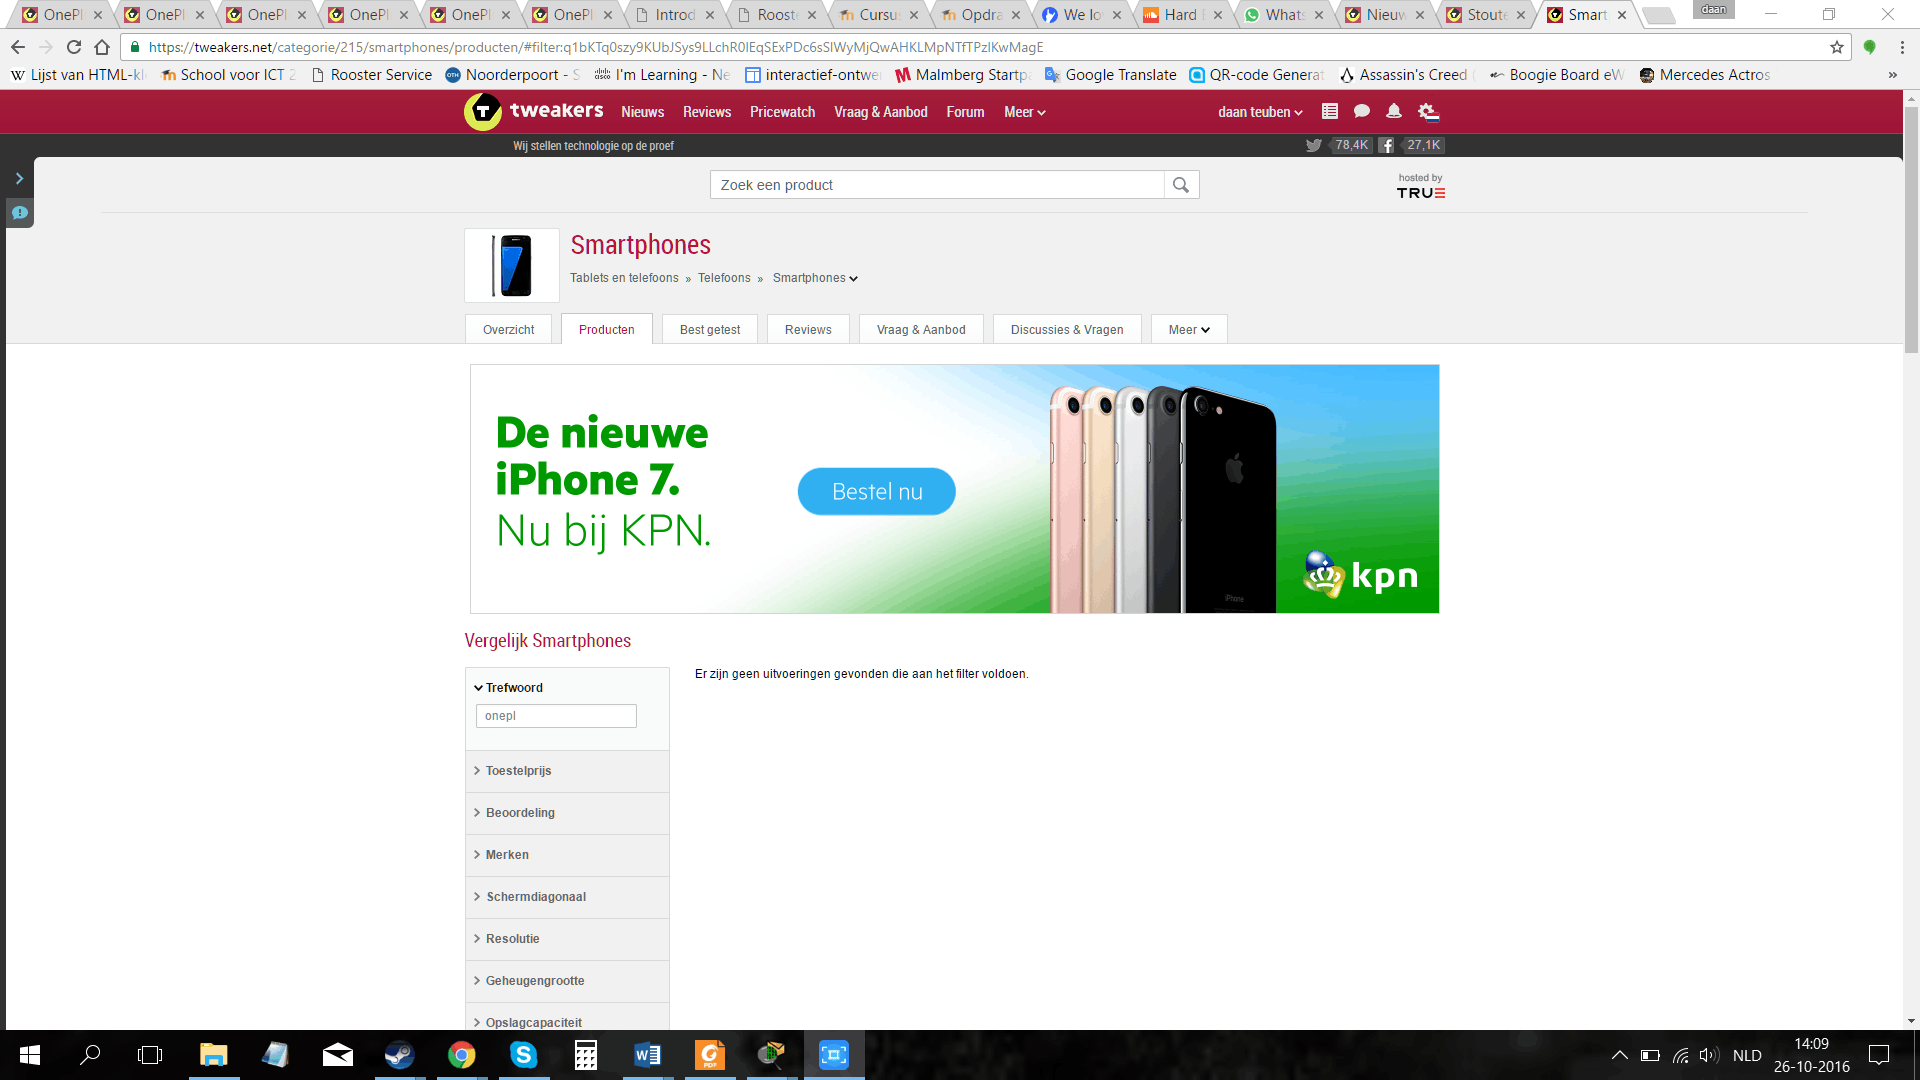Screen dimensions: 1920x1080
Task: Open the Action Center notification icon
Action: (x=1879, y=1055)
